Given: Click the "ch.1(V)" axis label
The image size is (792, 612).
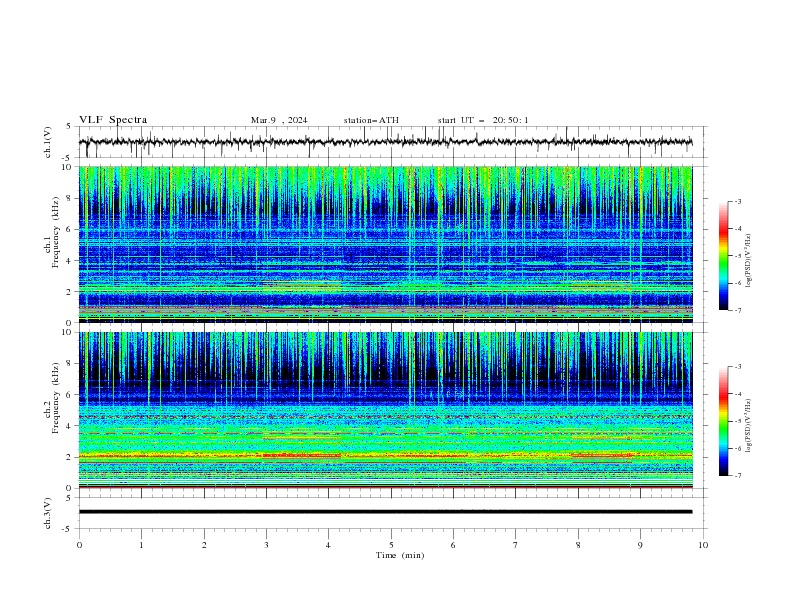Looking at the screenshot, I should click(48, 142).
